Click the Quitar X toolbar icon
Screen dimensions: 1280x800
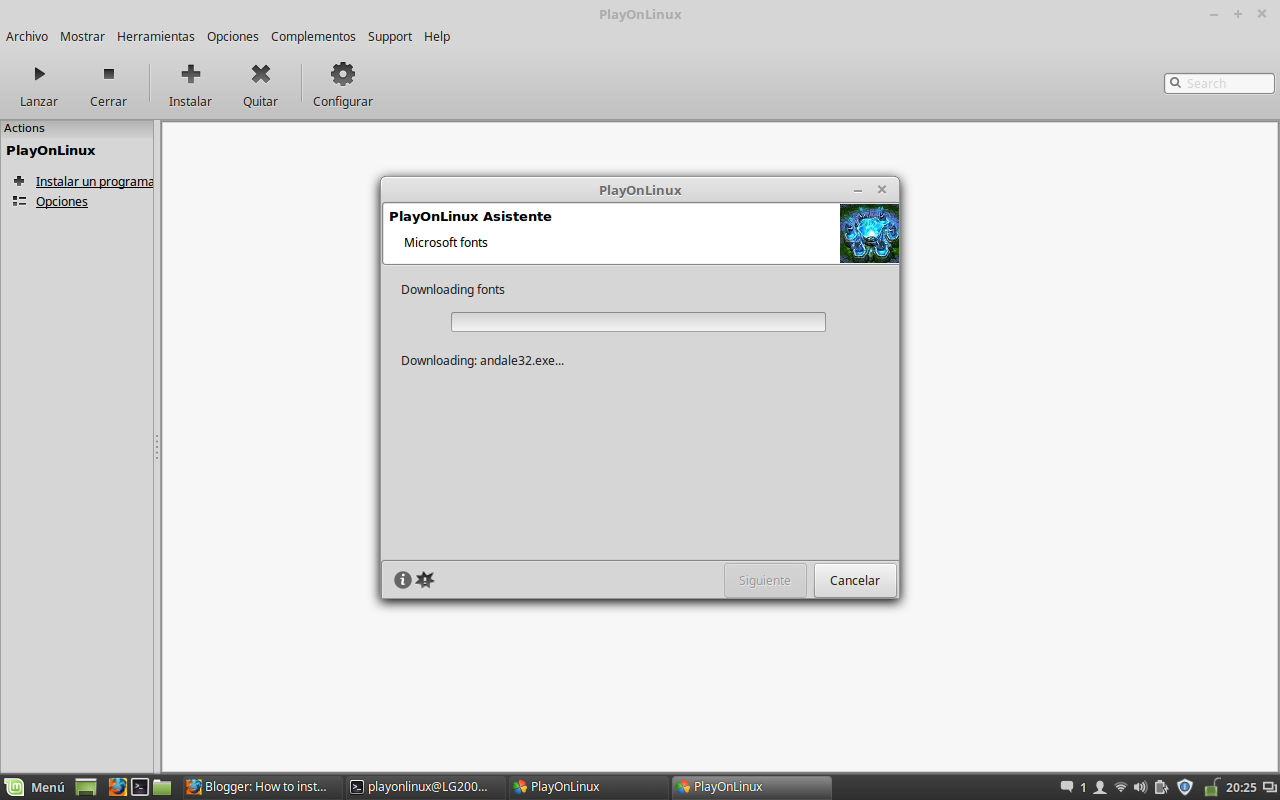pyautogui.click(x=261, y=74)
